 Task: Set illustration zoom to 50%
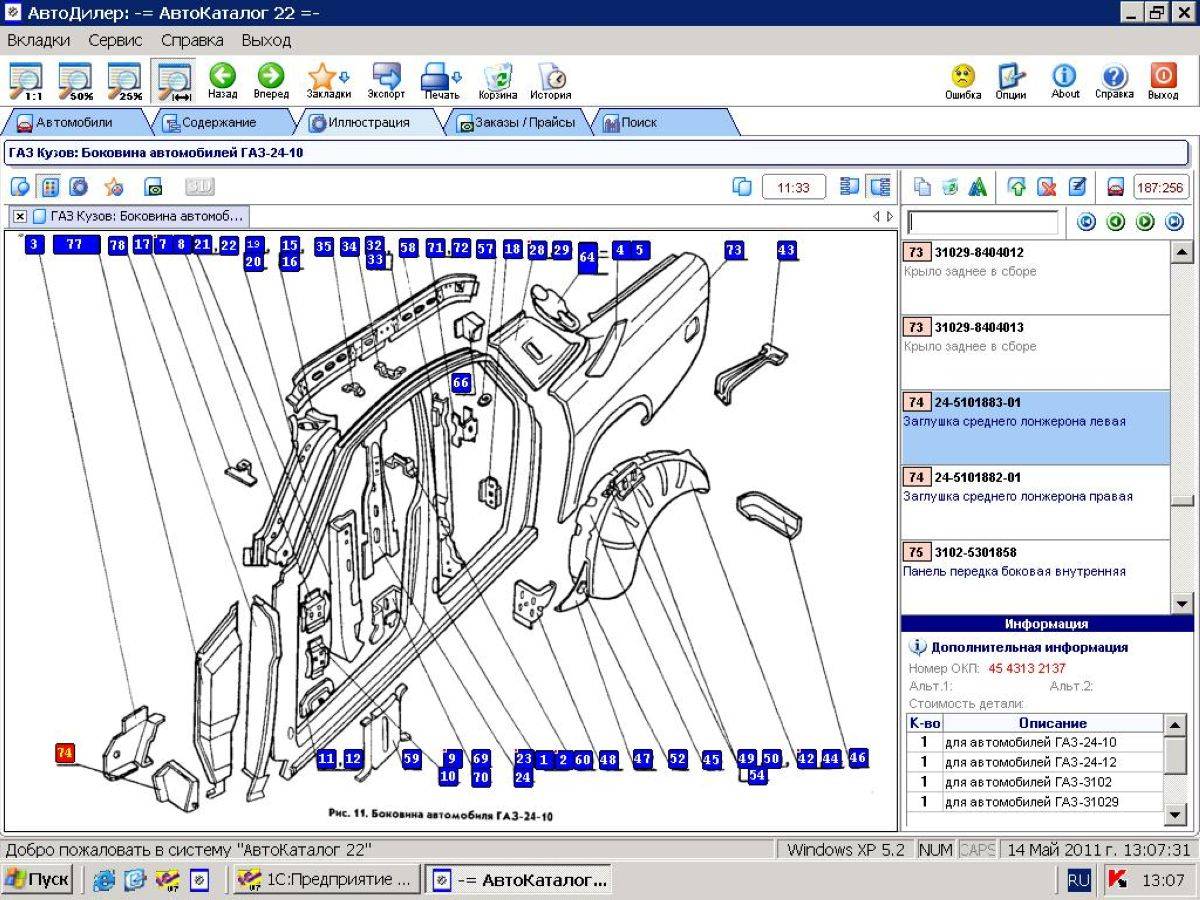[x=75, y=81]
